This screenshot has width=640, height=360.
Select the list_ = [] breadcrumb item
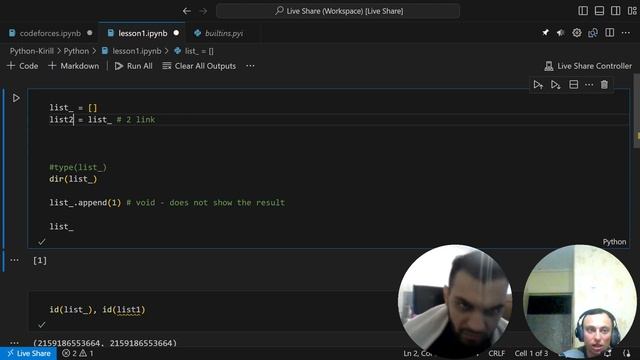(194, 51)
